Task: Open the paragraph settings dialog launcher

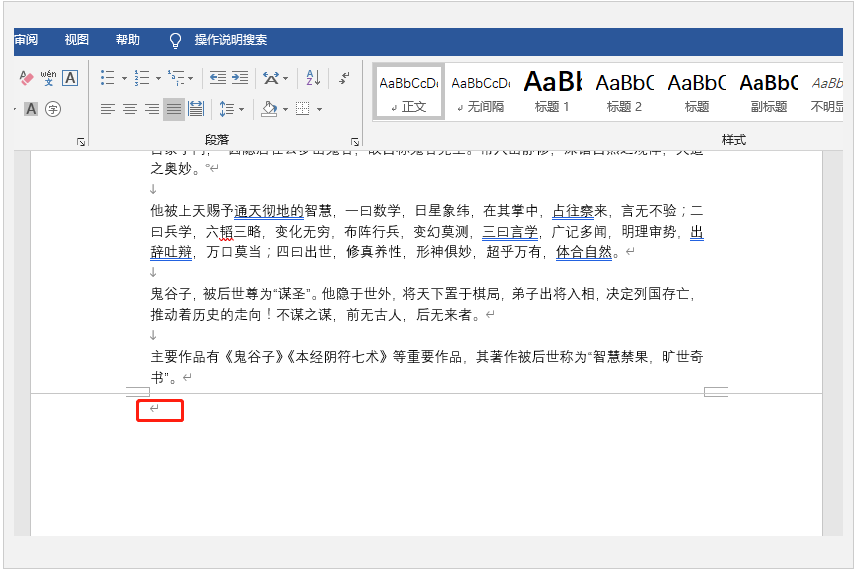Action: coord(355,142)
